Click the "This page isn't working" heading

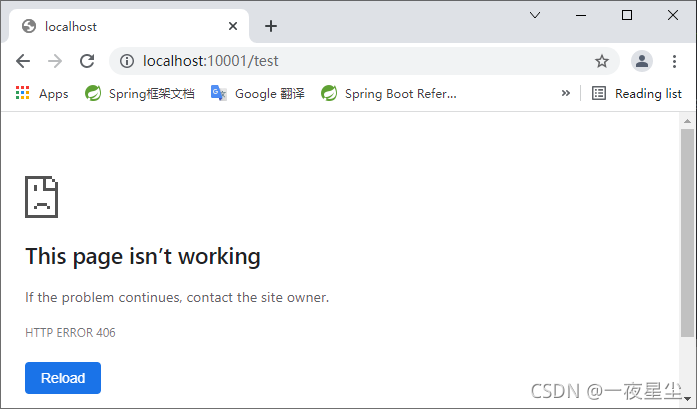tap(143, 257)
